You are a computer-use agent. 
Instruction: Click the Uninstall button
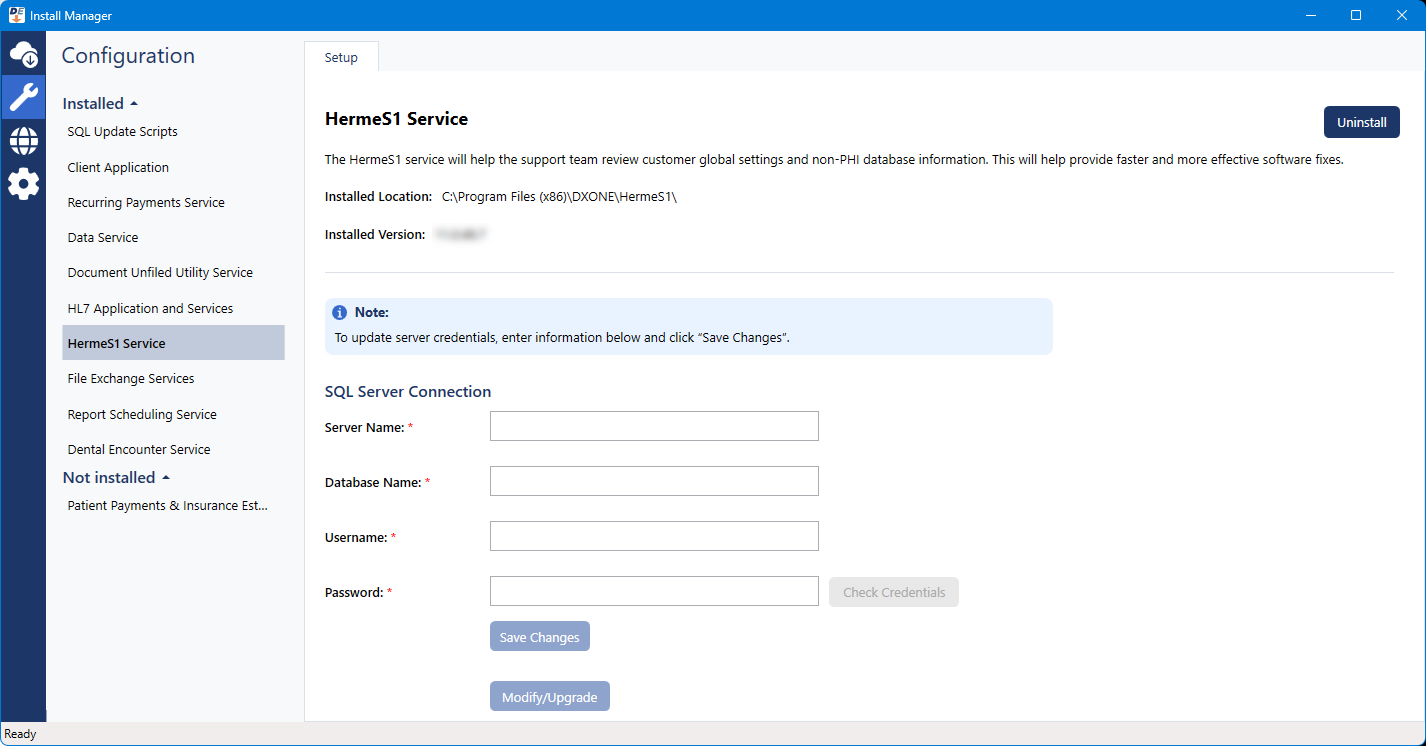click(x=1361, y=122)
